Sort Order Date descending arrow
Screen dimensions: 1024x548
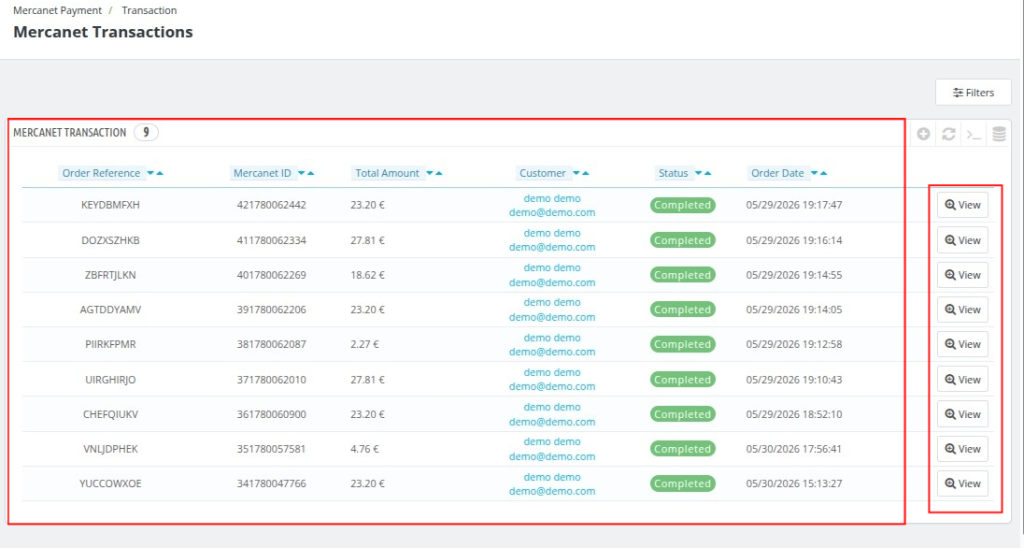(814, 173)
